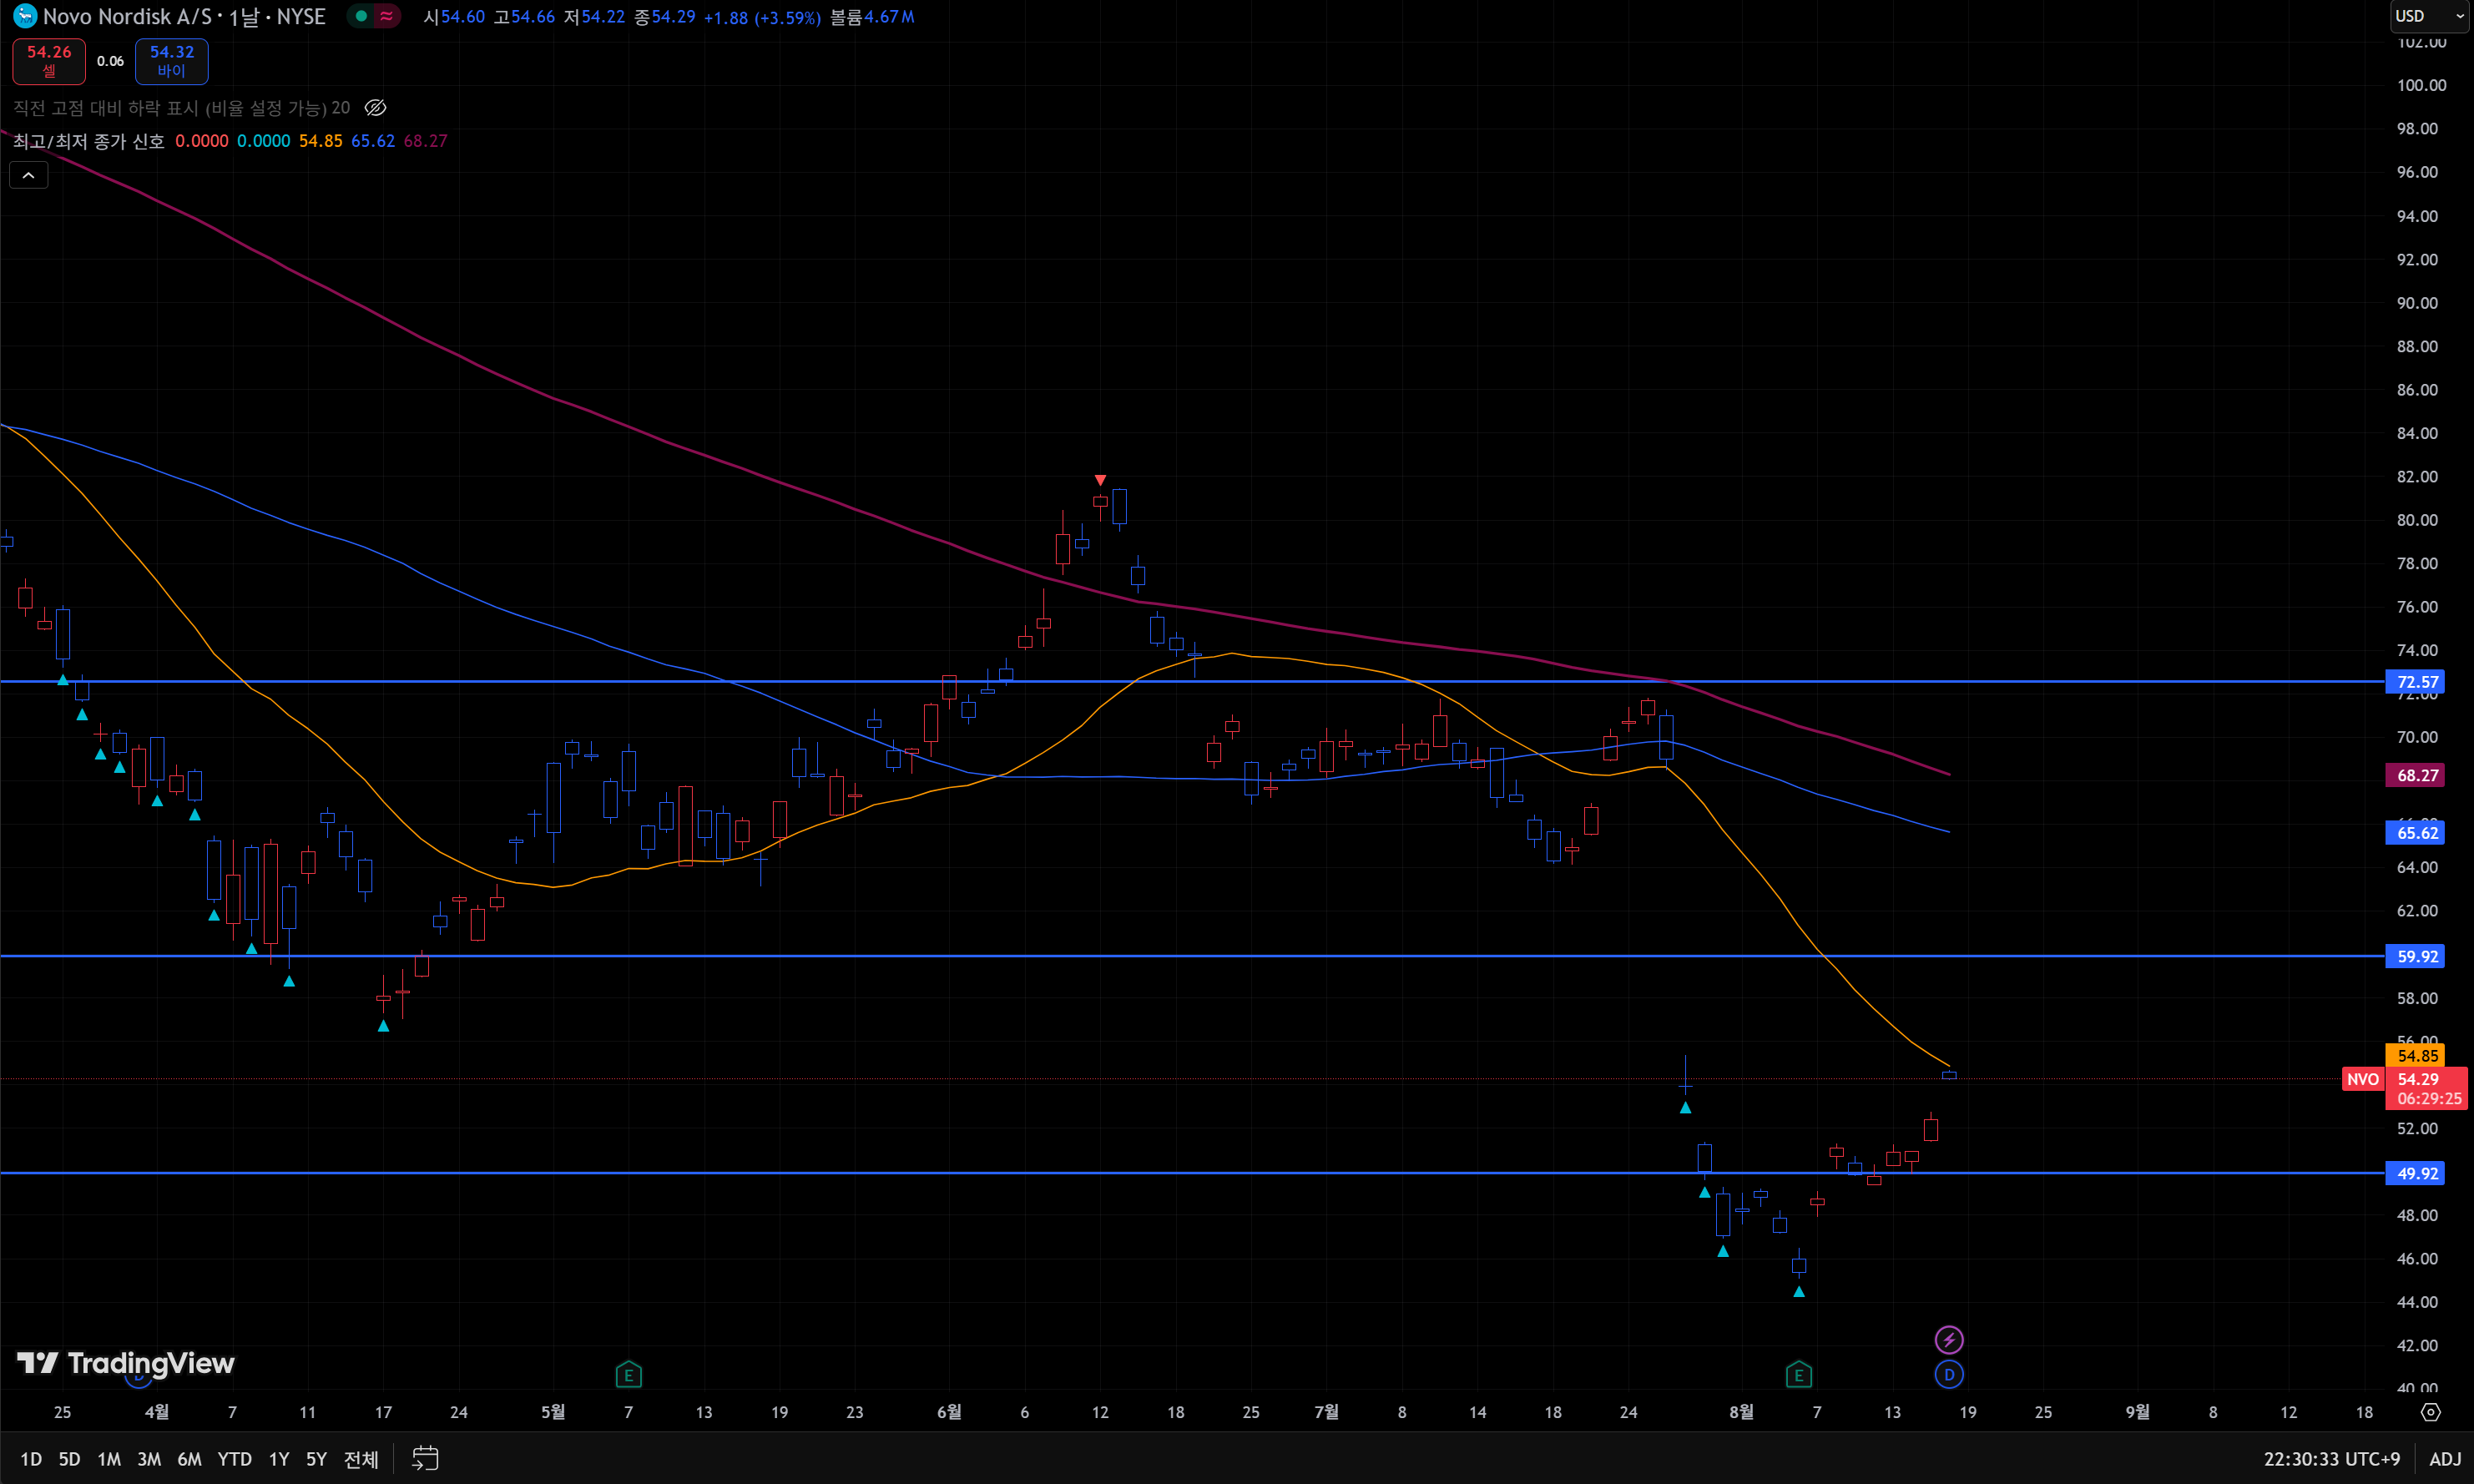The height and width of the screenshot is (1484, 2474).
Task: Click the TradingView logo
Action: pos(126,1363)
